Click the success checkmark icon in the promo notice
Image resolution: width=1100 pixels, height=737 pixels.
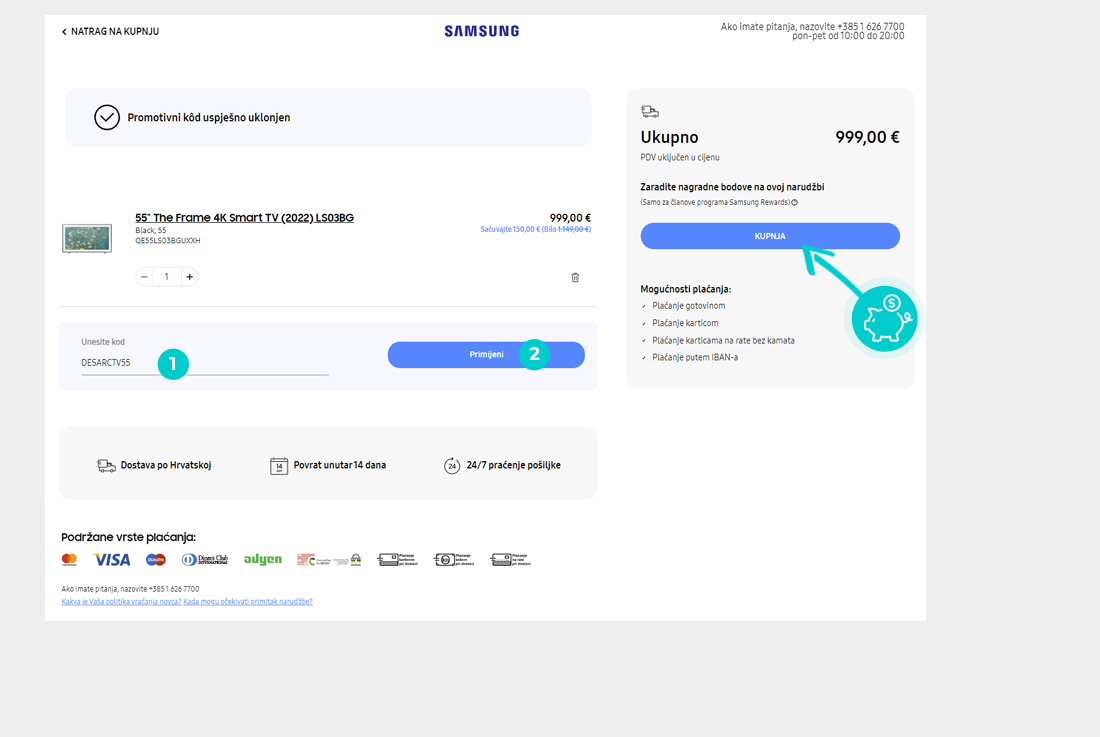click(107, 117)
